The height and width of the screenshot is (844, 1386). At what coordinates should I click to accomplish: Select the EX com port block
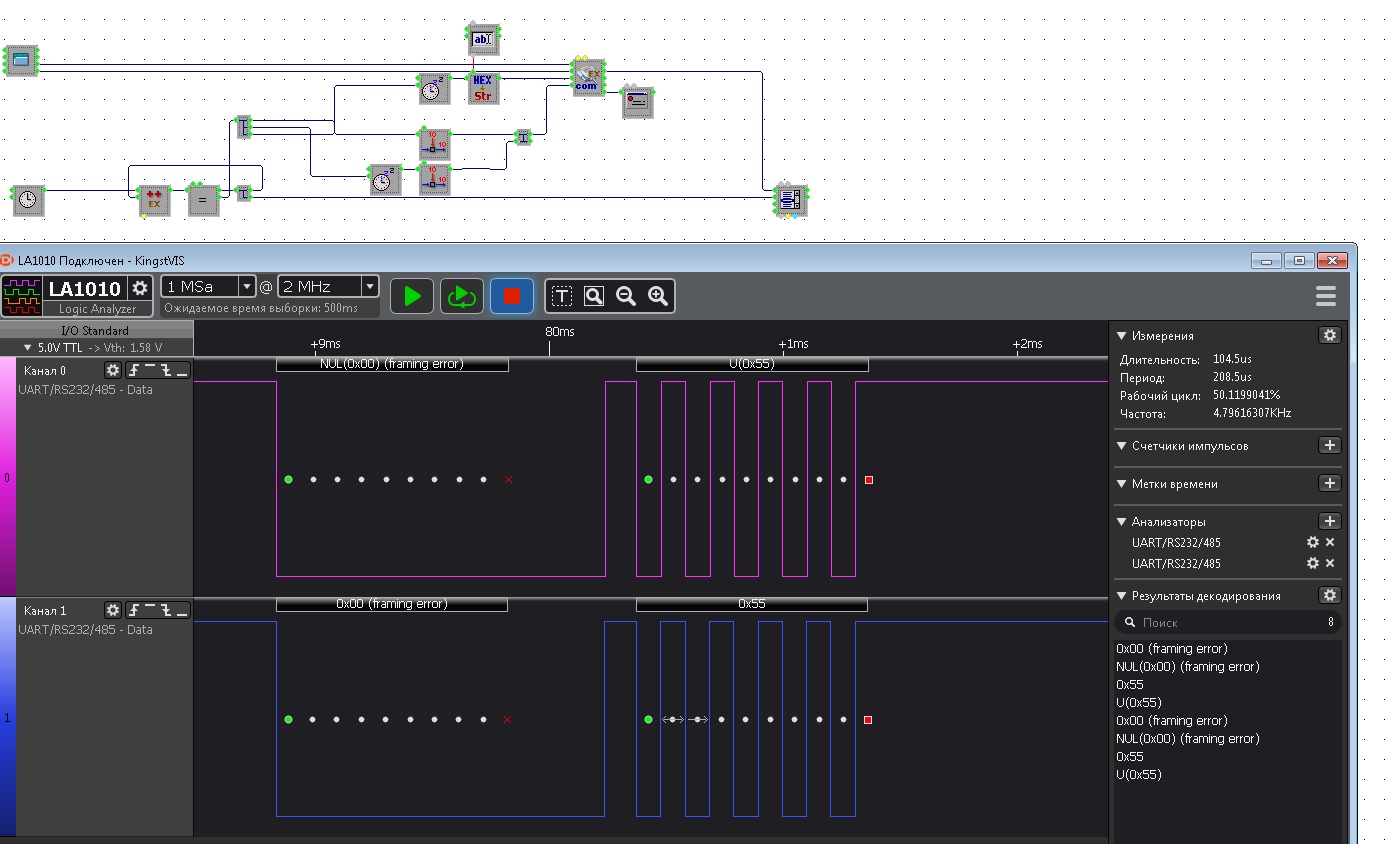pos(587,76)
